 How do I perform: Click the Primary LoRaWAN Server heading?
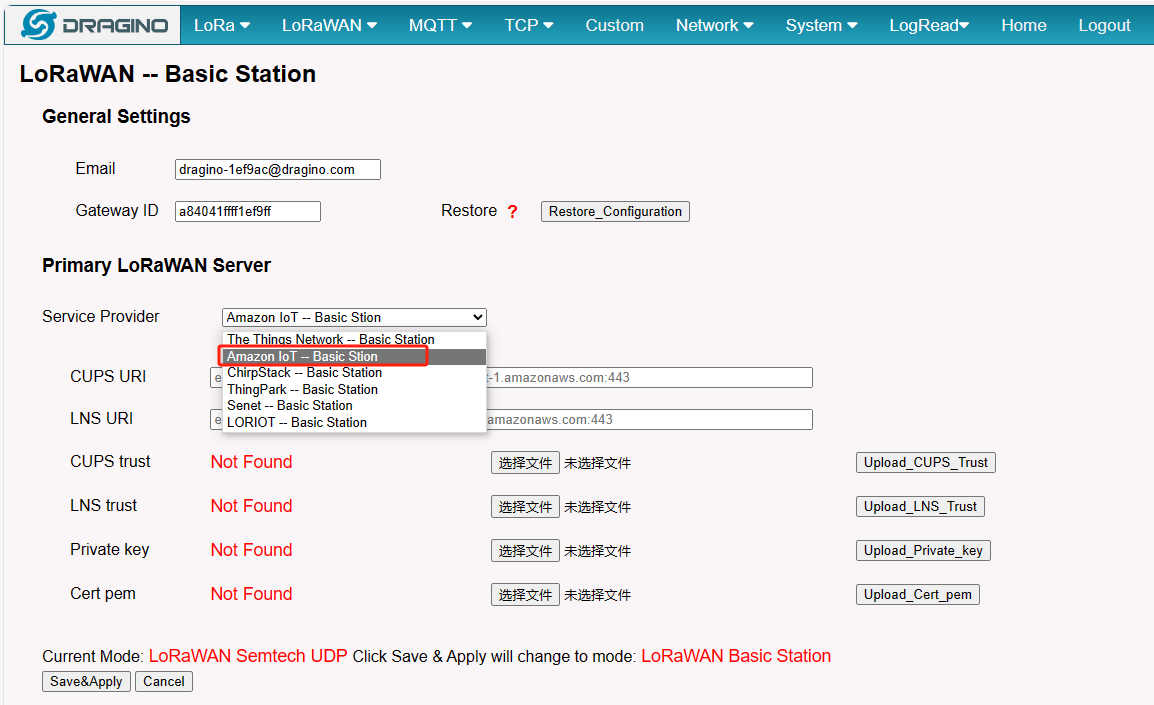(x=156, y=266)
